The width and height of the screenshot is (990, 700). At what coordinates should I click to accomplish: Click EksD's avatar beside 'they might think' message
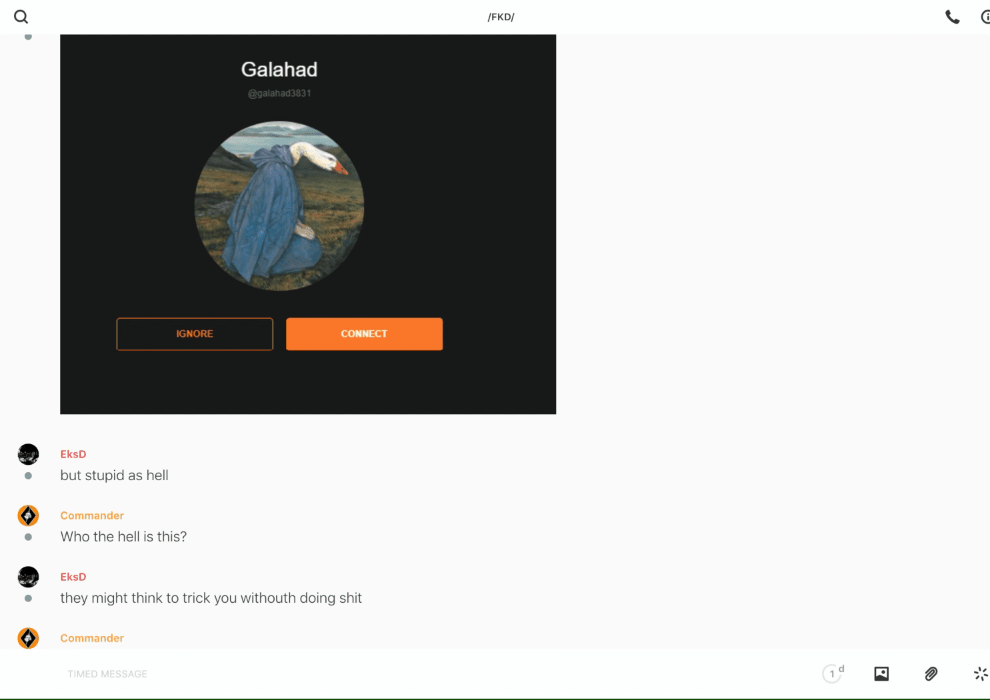(x=28, y=577)
